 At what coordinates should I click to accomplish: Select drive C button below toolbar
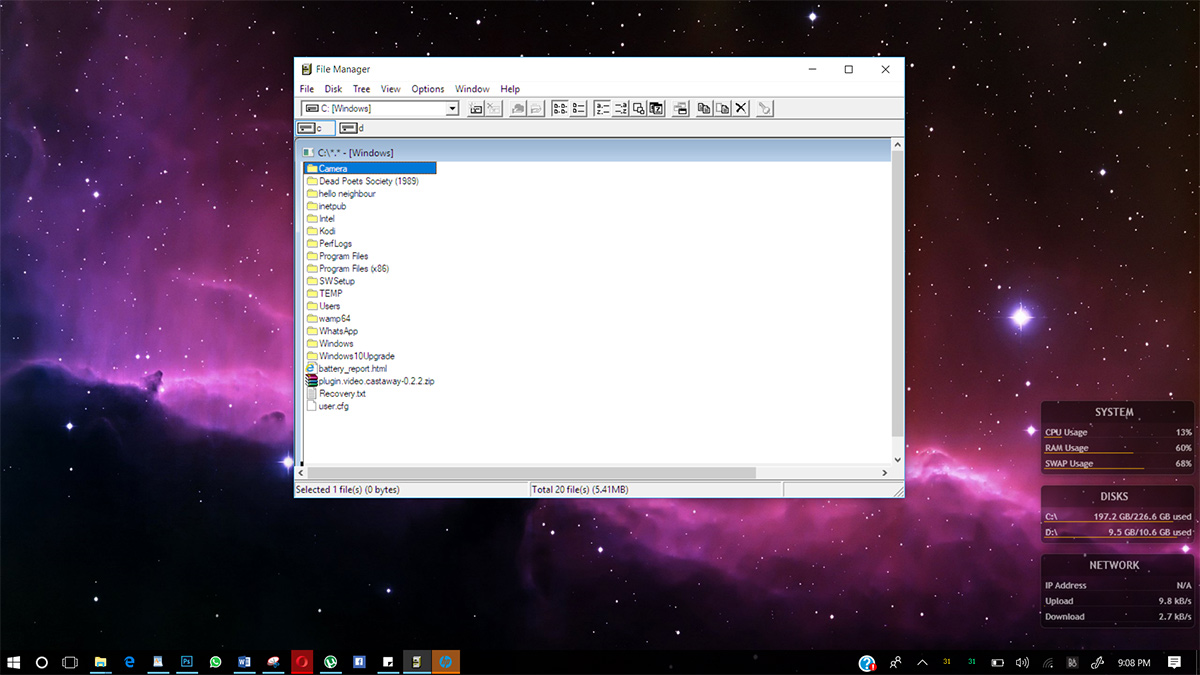(x=314, y=128)
